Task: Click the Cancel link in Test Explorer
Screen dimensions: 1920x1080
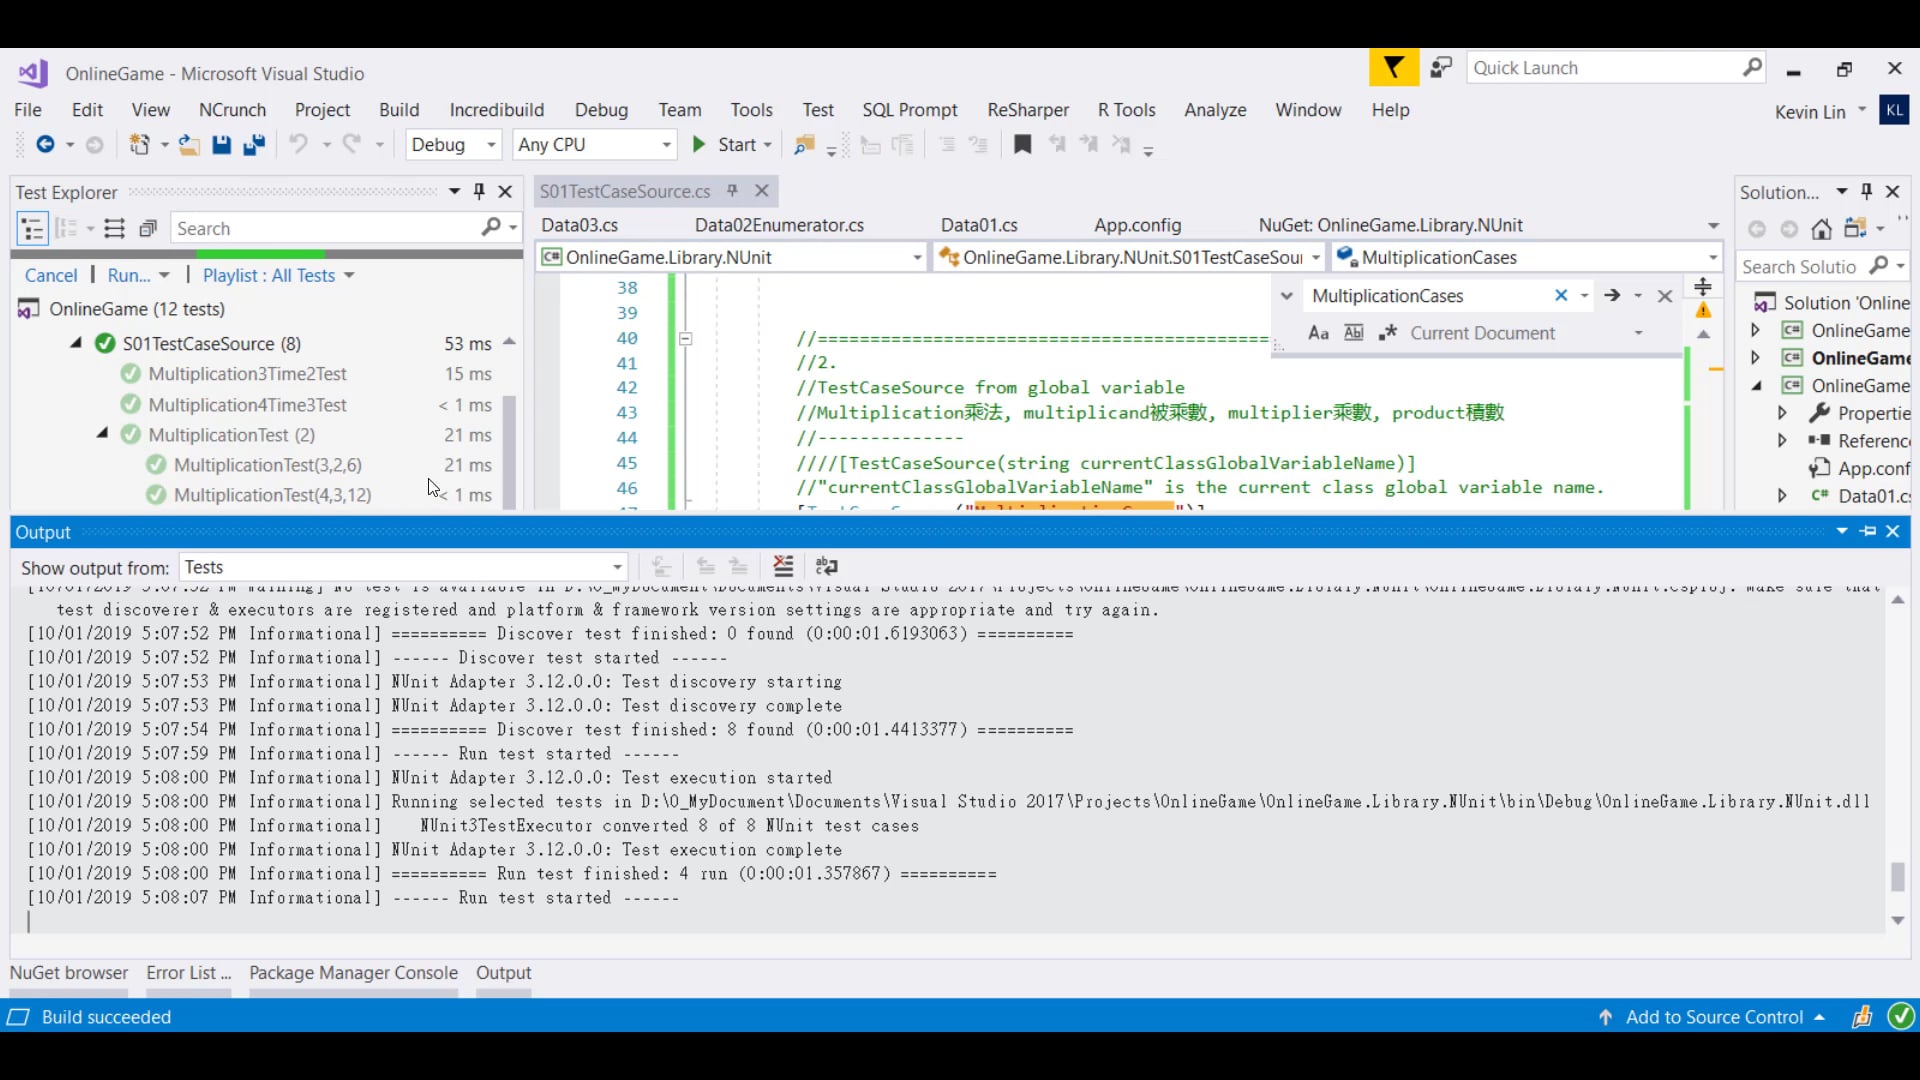Action: [x=50, y=275]
